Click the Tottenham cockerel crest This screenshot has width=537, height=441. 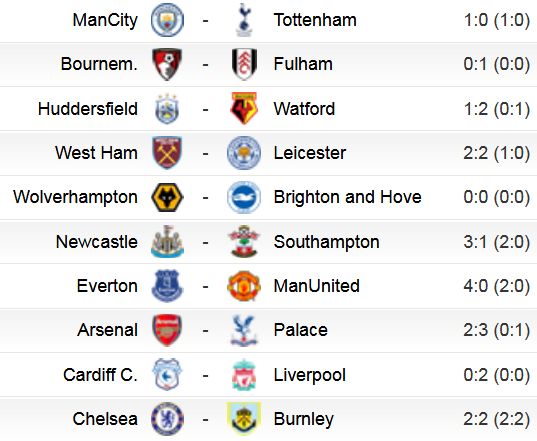[244, 20]
